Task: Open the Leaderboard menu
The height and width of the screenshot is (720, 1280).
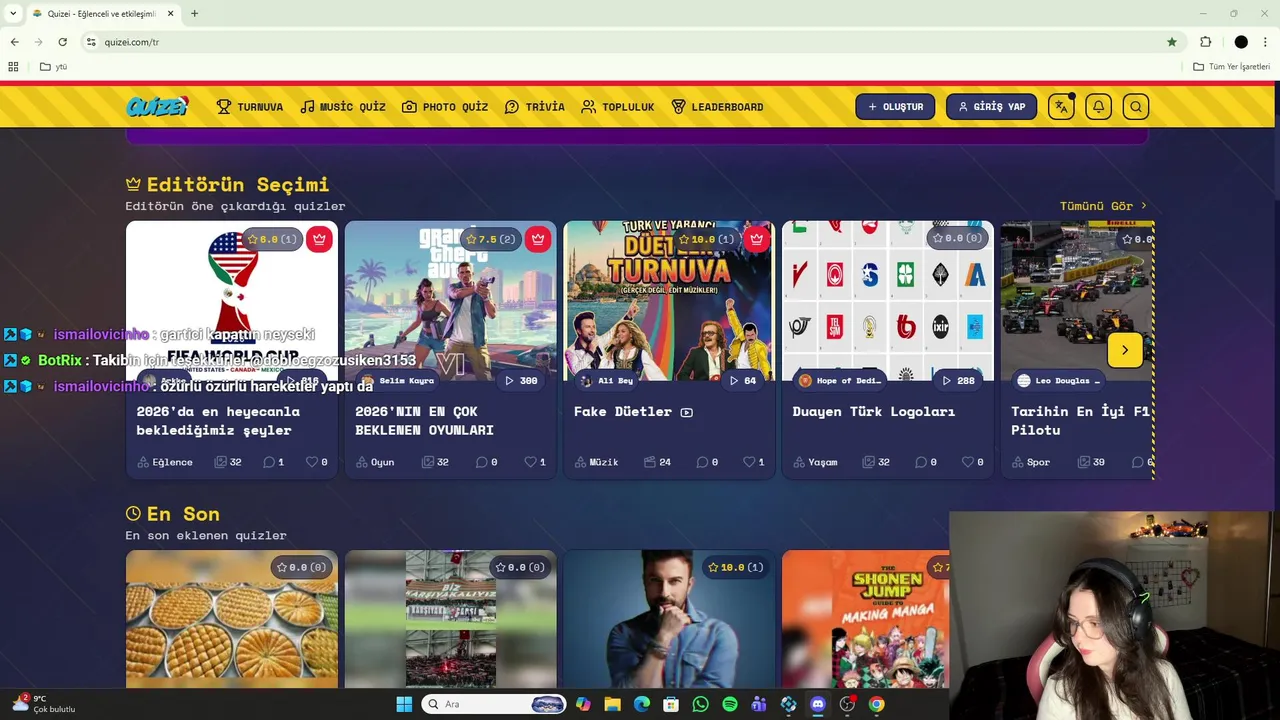Action: point(717,107)
